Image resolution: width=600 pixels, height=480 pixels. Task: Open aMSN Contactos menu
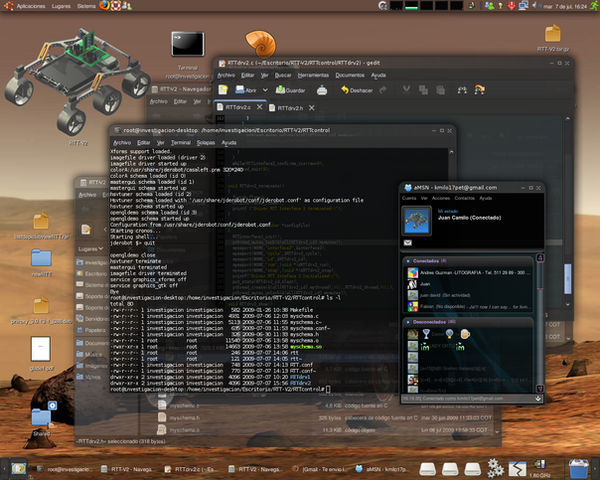(464, 198)
